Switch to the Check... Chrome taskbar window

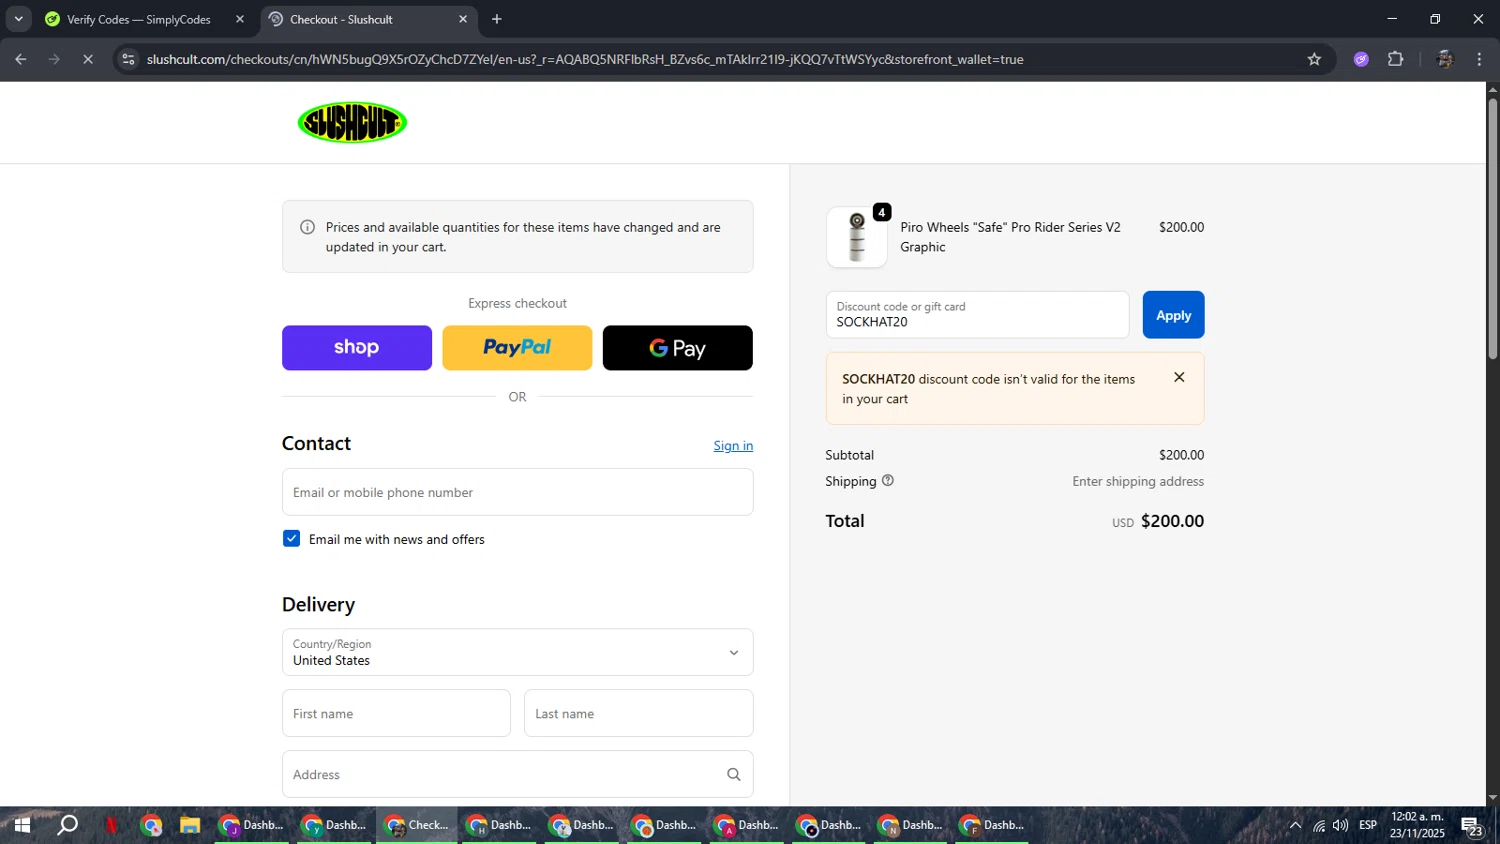coord(418,825)
